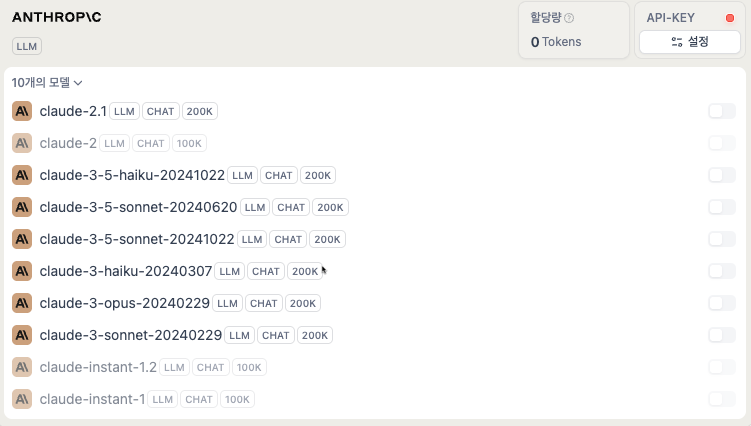This screenshot has width=751, height=426.
Task: Click CHAT tag on claude-instant-1
Action: 199,399
